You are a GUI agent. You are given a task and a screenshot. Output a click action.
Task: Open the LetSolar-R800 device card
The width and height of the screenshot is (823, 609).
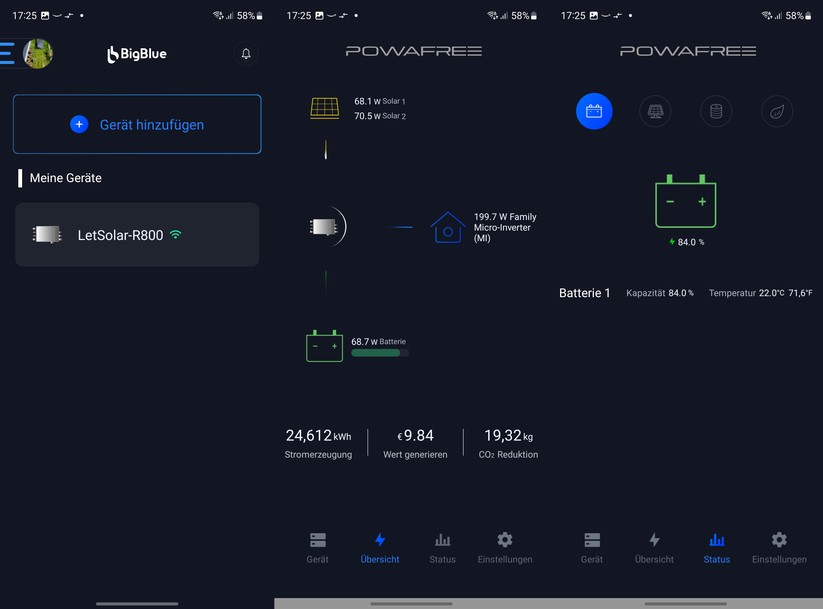137,235
